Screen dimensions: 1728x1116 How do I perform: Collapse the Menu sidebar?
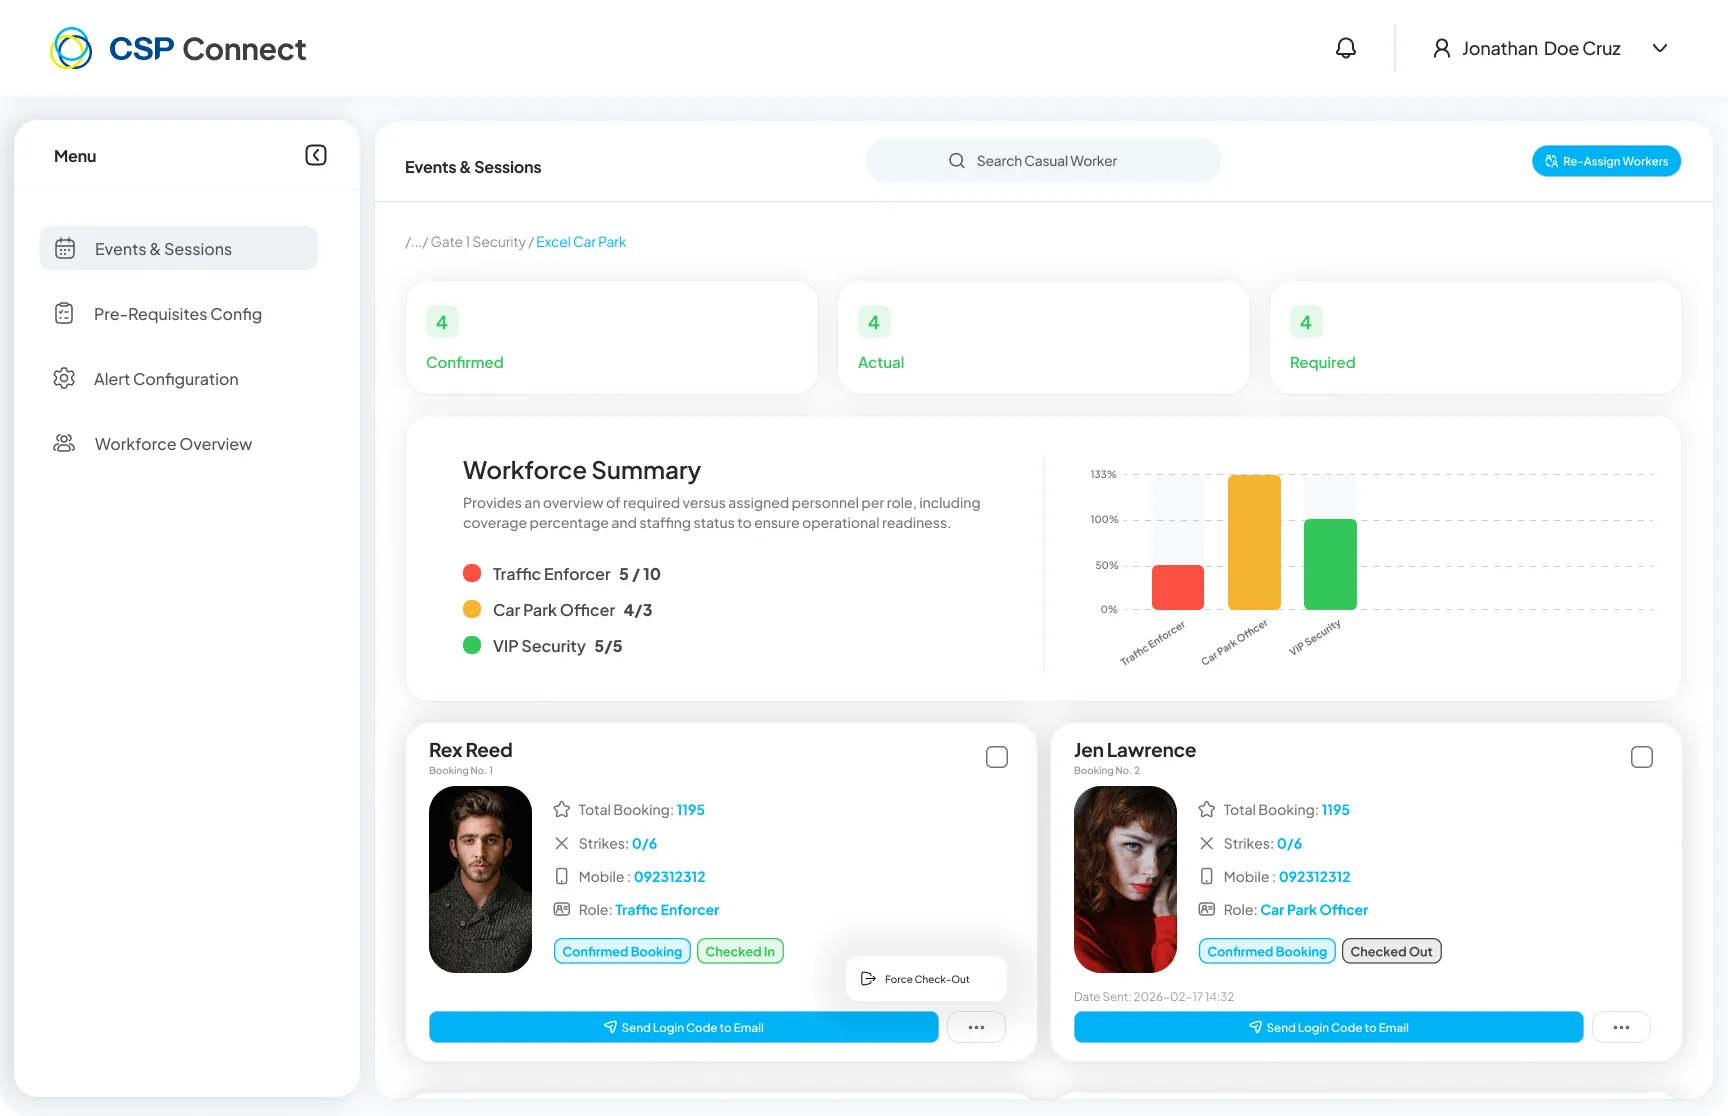tap(316, 155)
